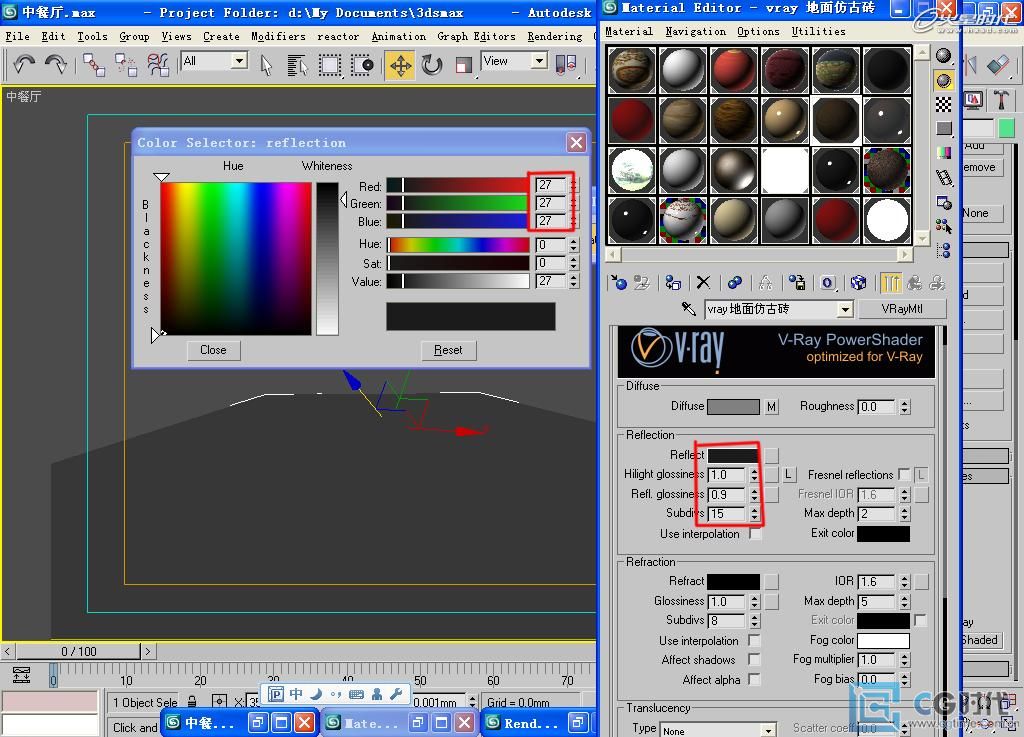1024x737 pixels.
Task: Open Material Editor's Navigation menu
Action: [696, 31]
